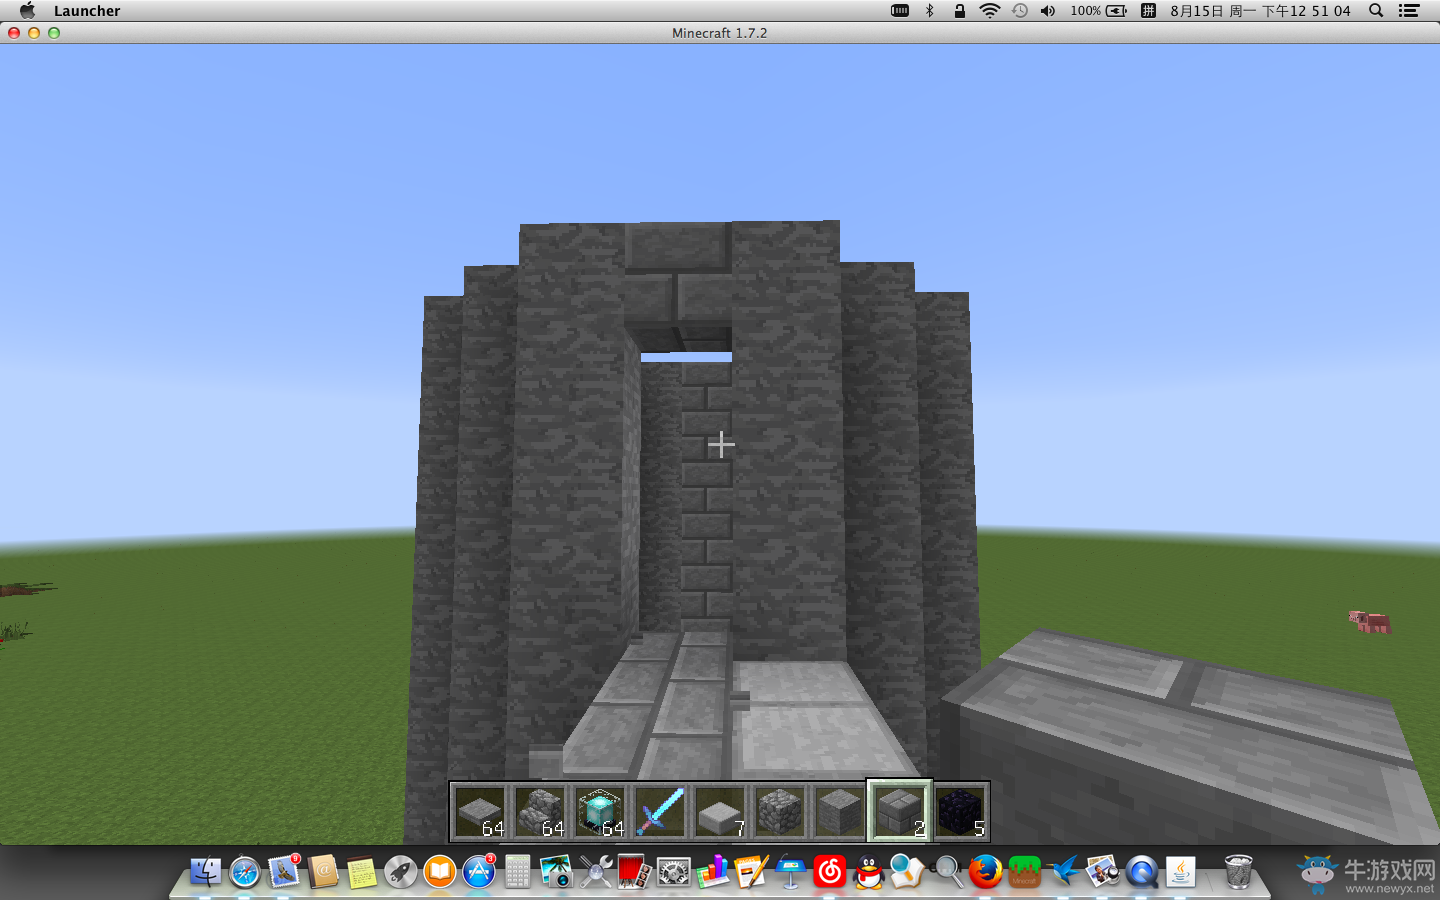Open Spotlight search magnifier in the menu bar
This screenshot has height=900, width=1440.
click(1376, 10)
